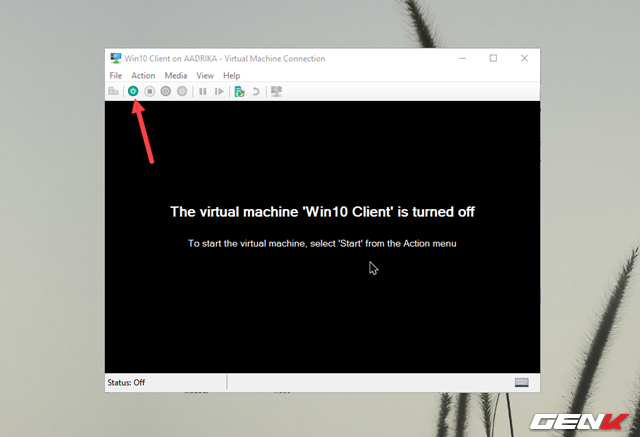Open the Help menu
The image size is (640, 437).
coord(231,75)
